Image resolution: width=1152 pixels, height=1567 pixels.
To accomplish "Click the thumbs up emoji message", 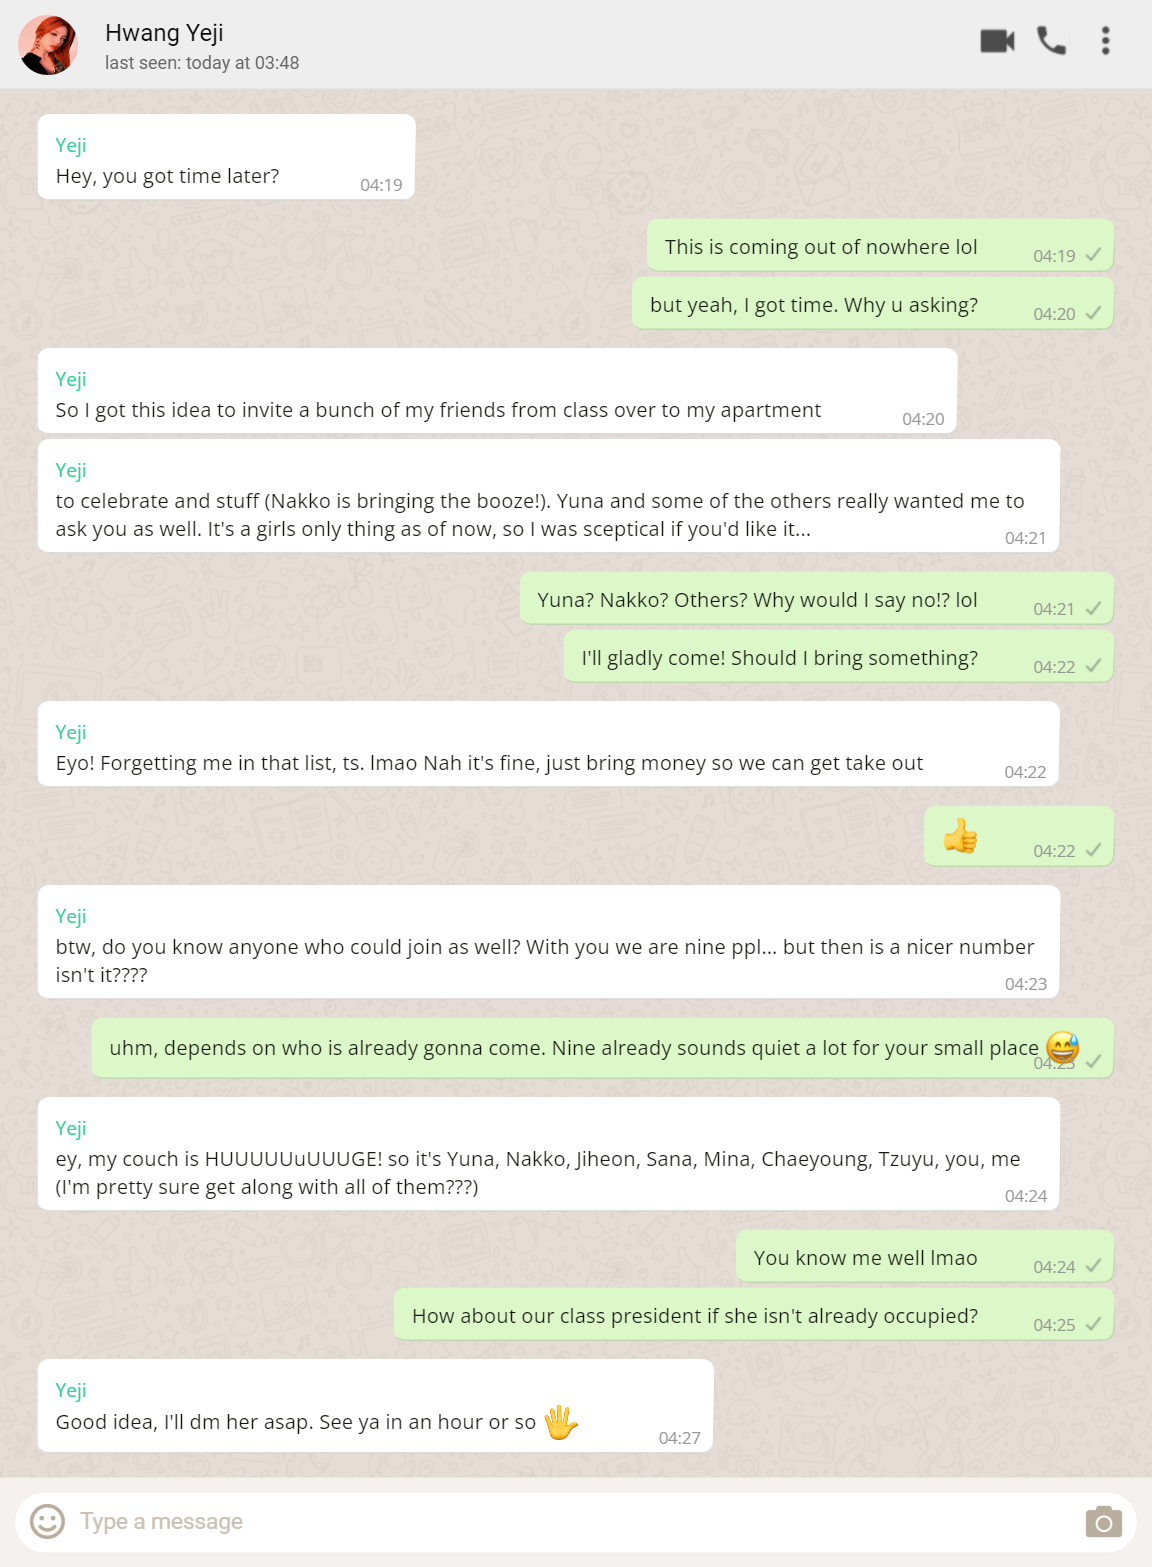I will click(961, 836).
